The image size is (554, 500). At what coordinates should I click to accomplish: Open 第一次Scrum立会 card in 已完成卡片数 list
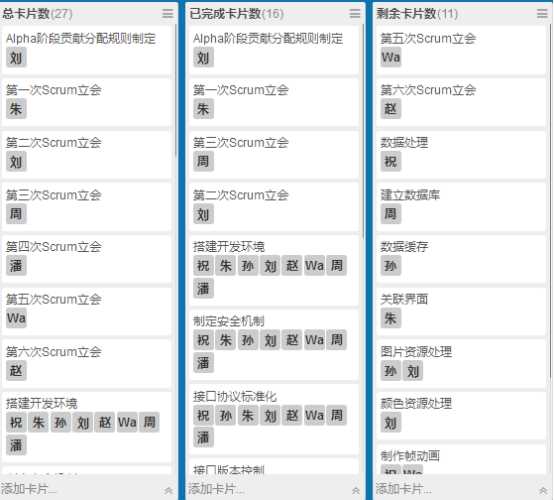[273, 101]
